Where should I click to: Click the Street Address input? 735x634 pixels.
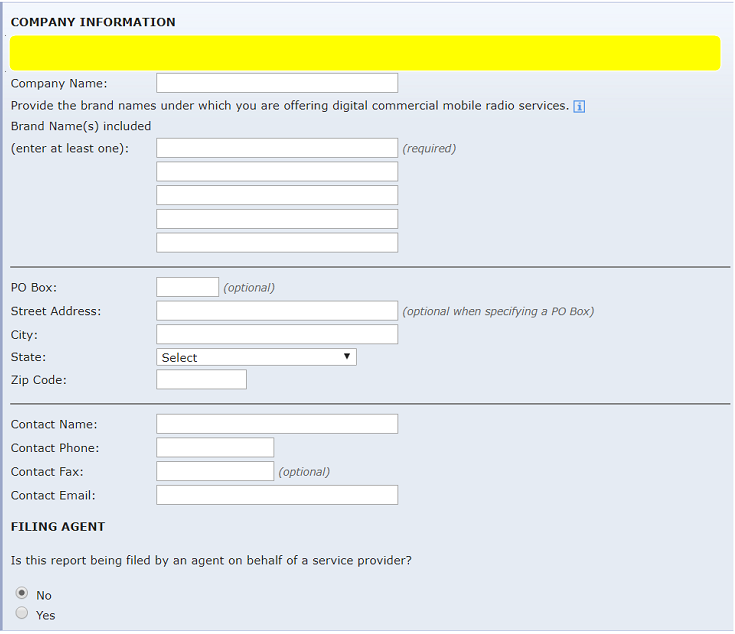tap(277, 311)
